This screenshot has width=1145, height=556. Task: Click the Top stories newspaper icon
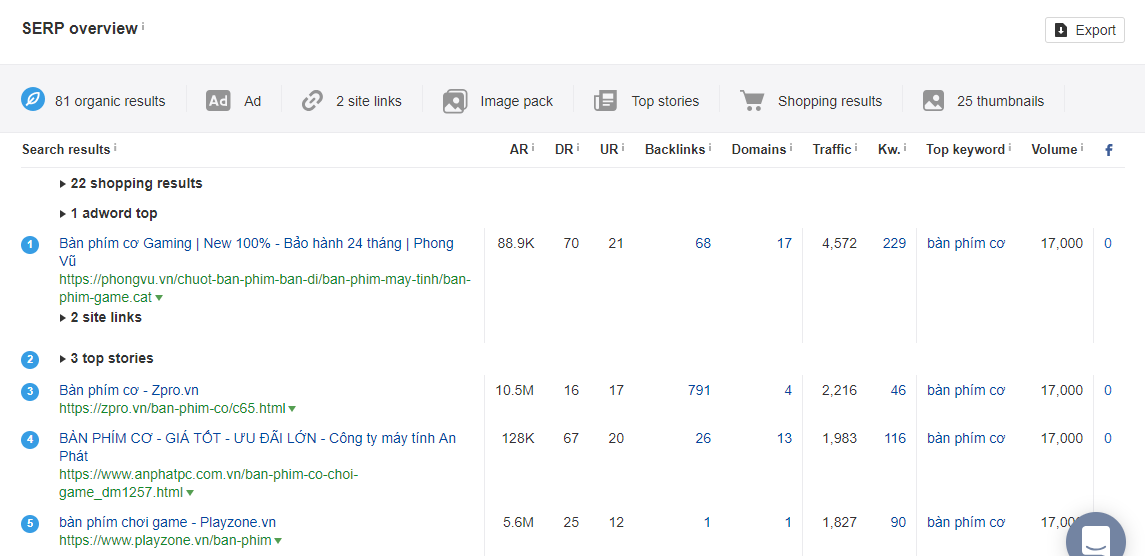606,101
